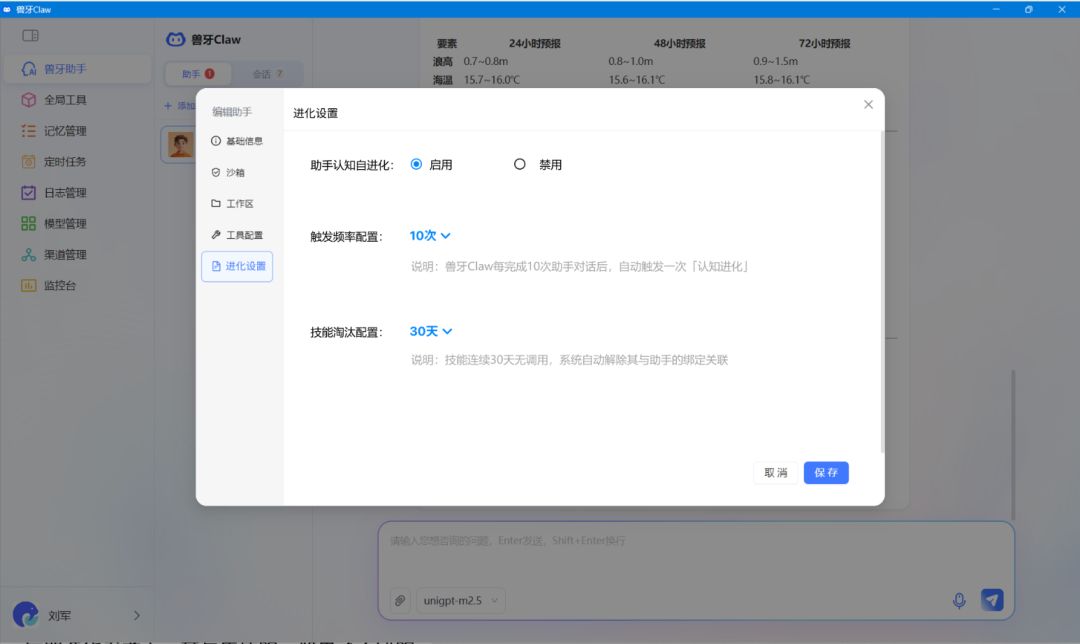Close the 进化设置 dialog with X
Screen dimensions: 1080x644
coord(868,105)
